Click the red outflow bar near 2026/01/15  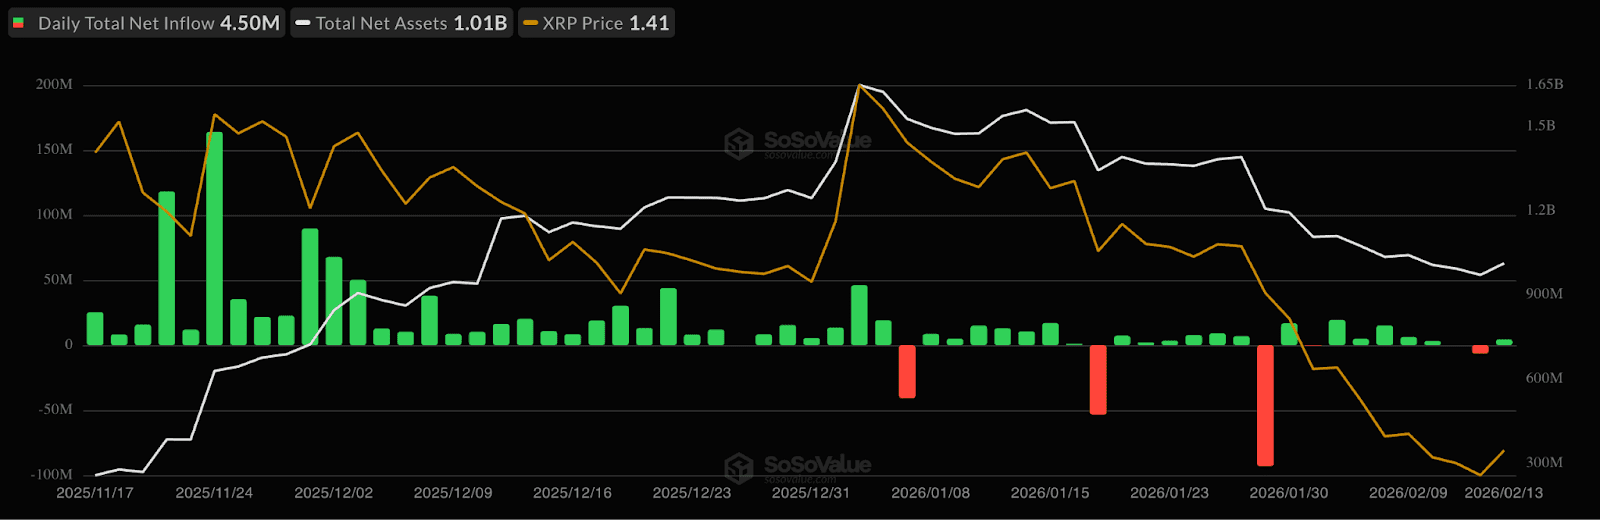1098,379
